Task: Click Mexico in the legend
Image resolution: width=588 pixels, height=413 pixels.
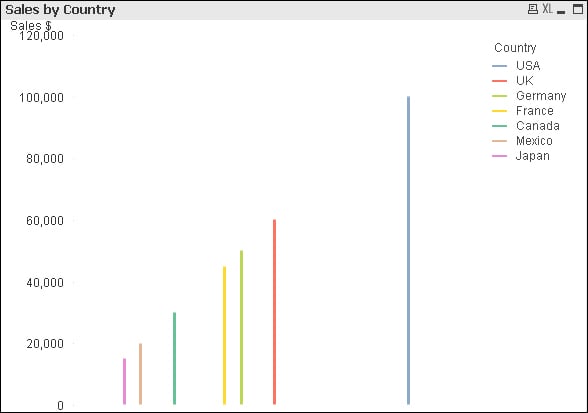Action: coord(534,141)
